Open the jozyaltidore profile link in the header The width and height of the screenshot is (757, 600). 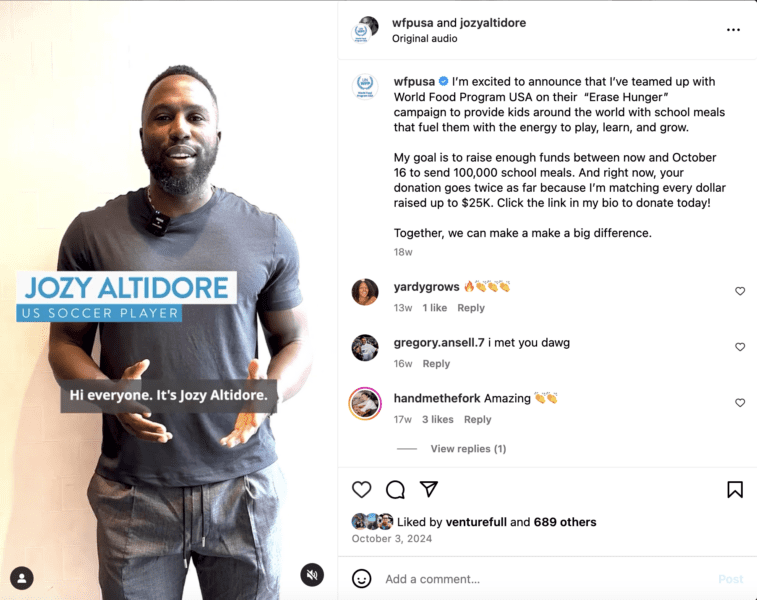[x=492, y=23]
